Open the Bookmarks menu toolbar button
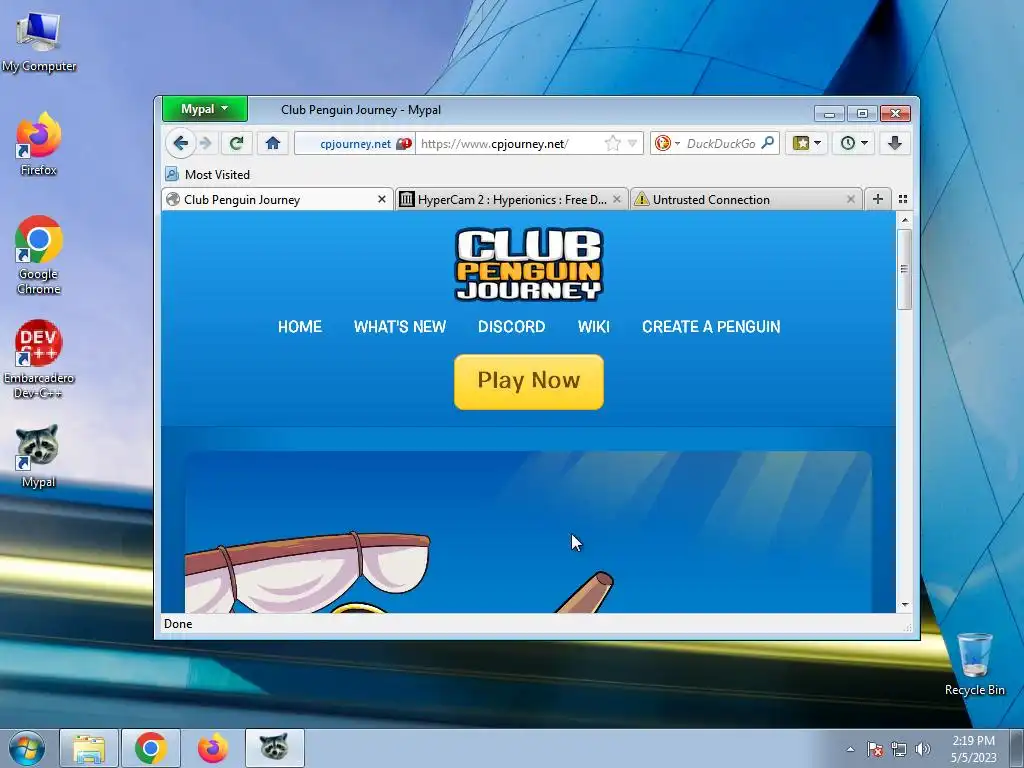The height and width of the screenshot is (768, 1024). pyautogui.click(x=807, y=143)
